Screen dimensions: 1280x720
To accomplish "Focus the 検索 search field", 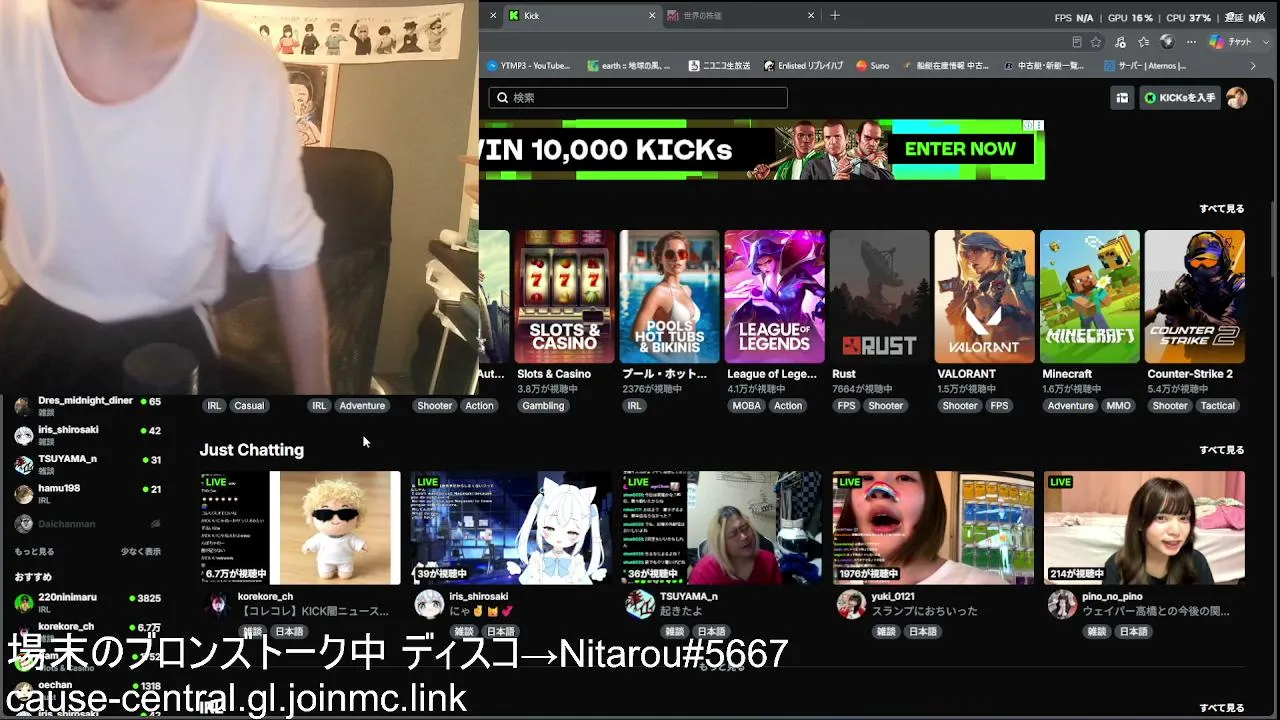I will point(638,98).
